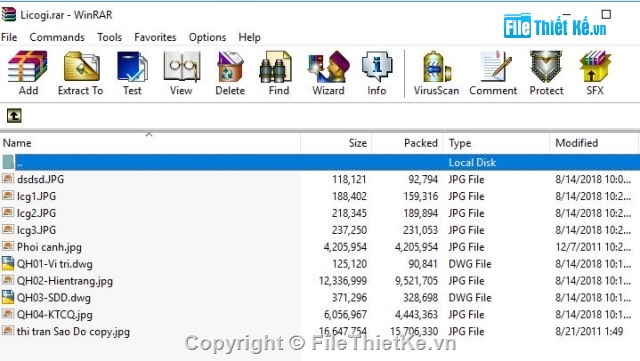Click file icon of QH02-Hientrang.jpg
This screenshot has height=361, width=640.
(8, 280)
